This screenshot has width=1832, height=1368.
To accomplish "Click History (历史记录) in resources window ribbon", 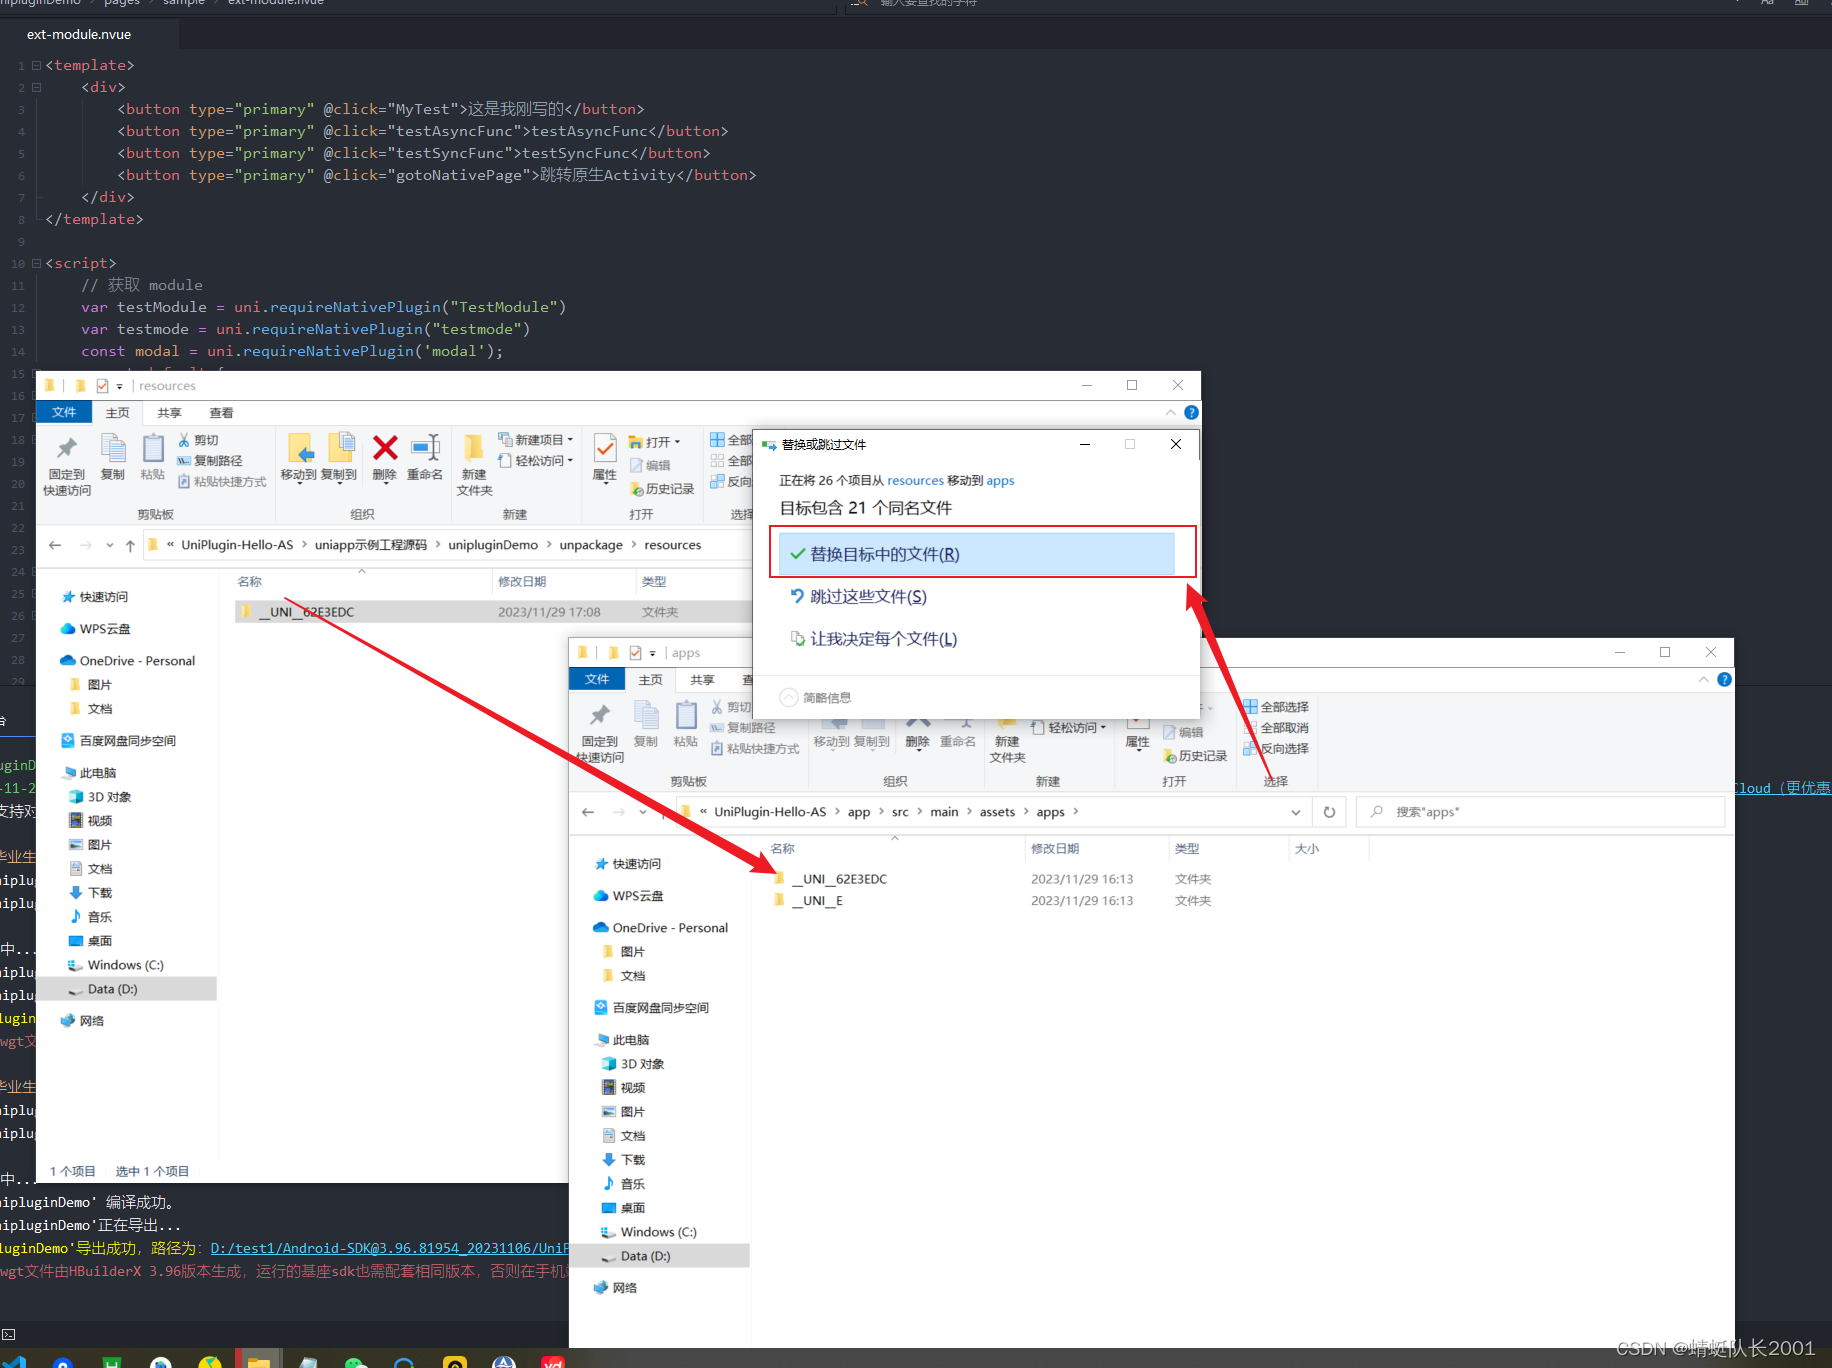I will 662,489.
